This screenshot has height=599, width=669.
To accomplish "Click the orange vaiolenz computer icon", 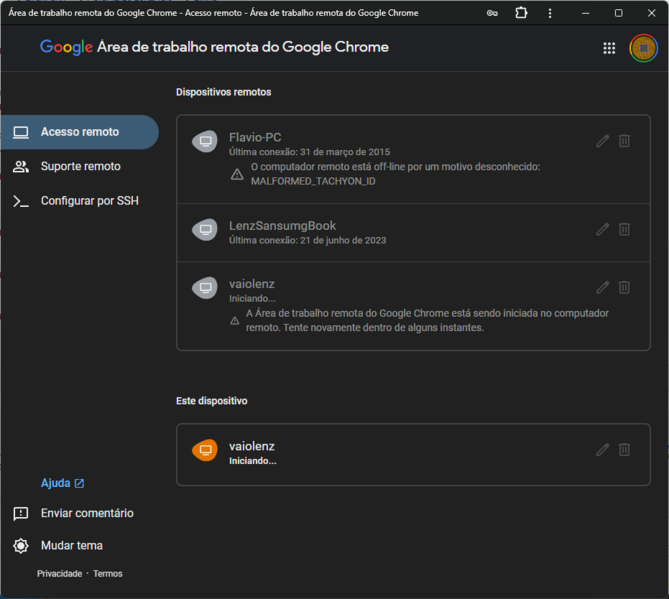I will [205, 450].
